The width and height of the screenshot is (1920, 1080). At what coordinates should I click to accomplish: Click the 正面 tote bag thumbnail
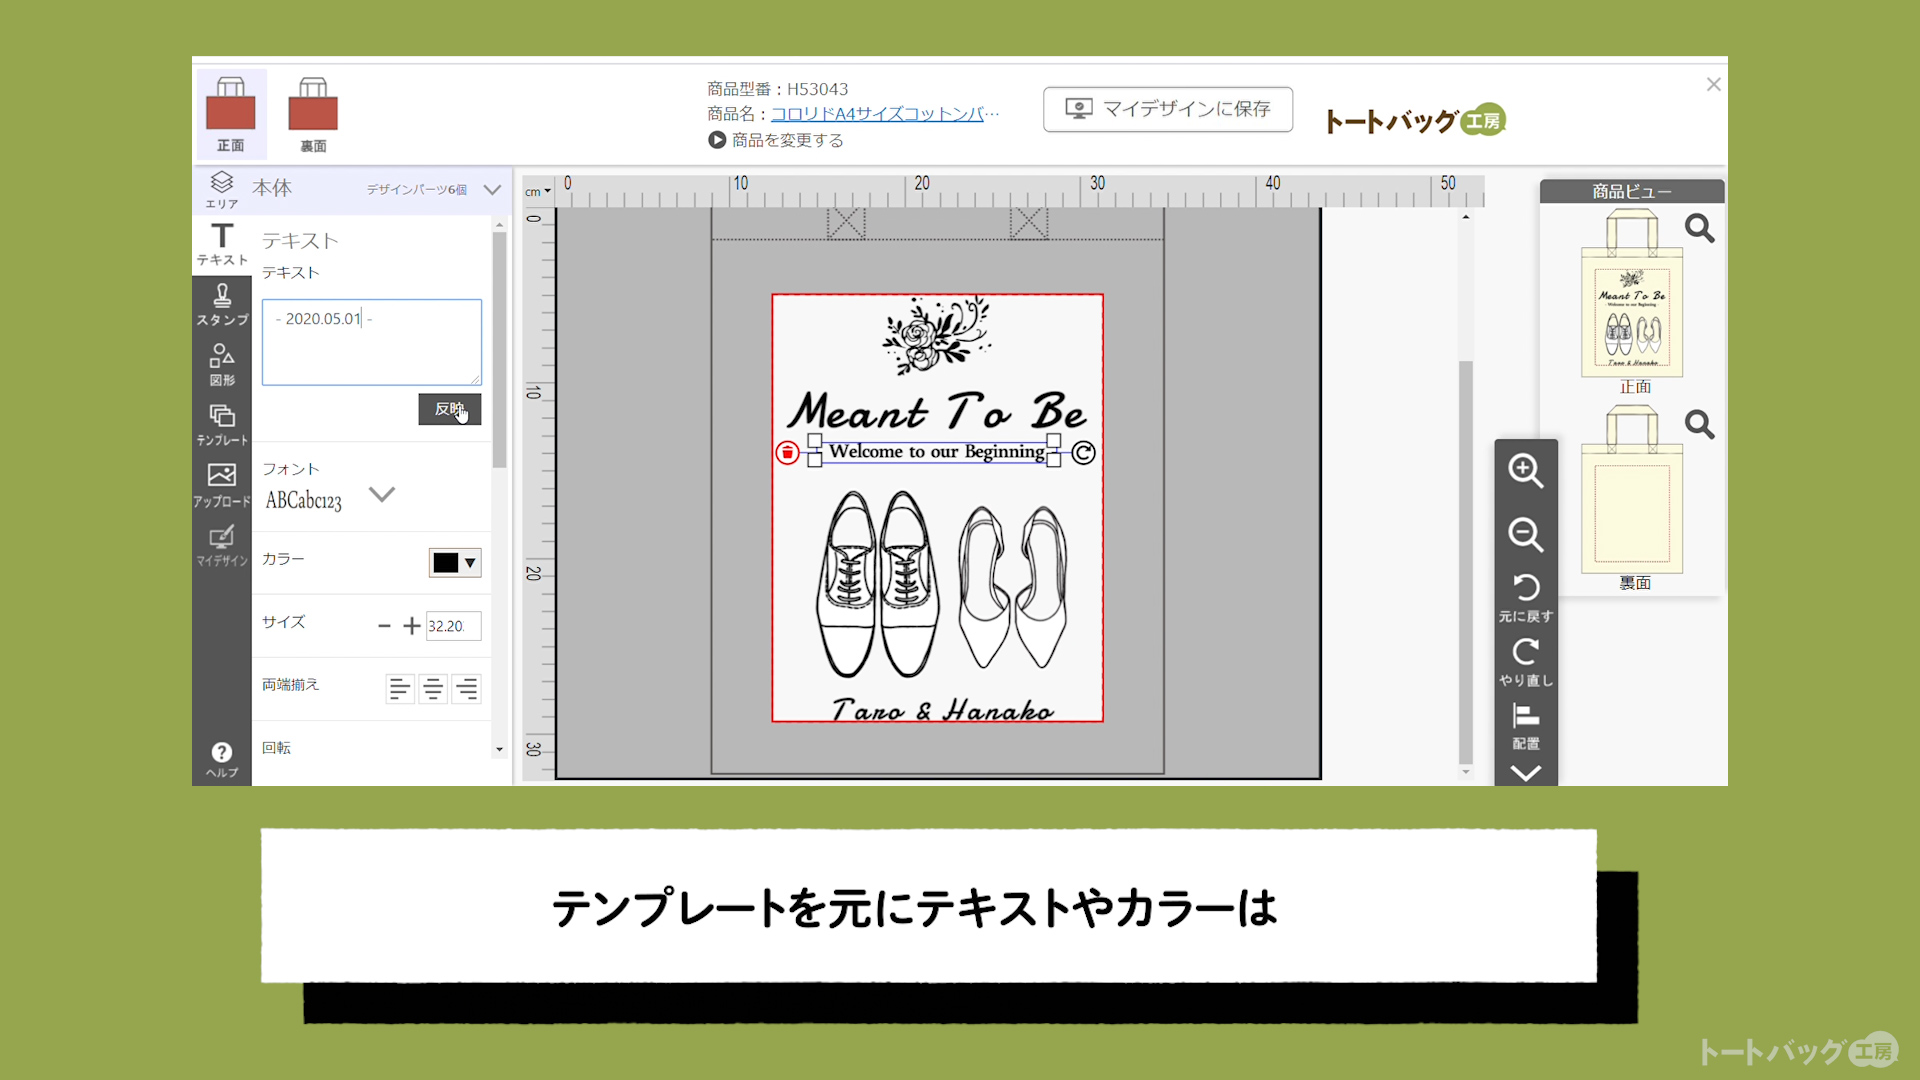click(x=1632, y=294)
